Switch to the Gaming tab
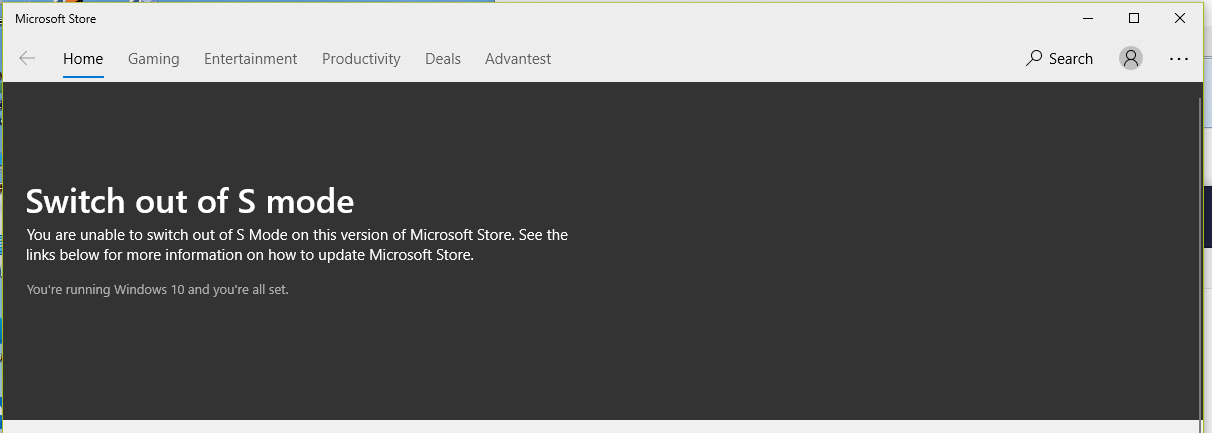 pyautogui.click(x=154, y=59)
